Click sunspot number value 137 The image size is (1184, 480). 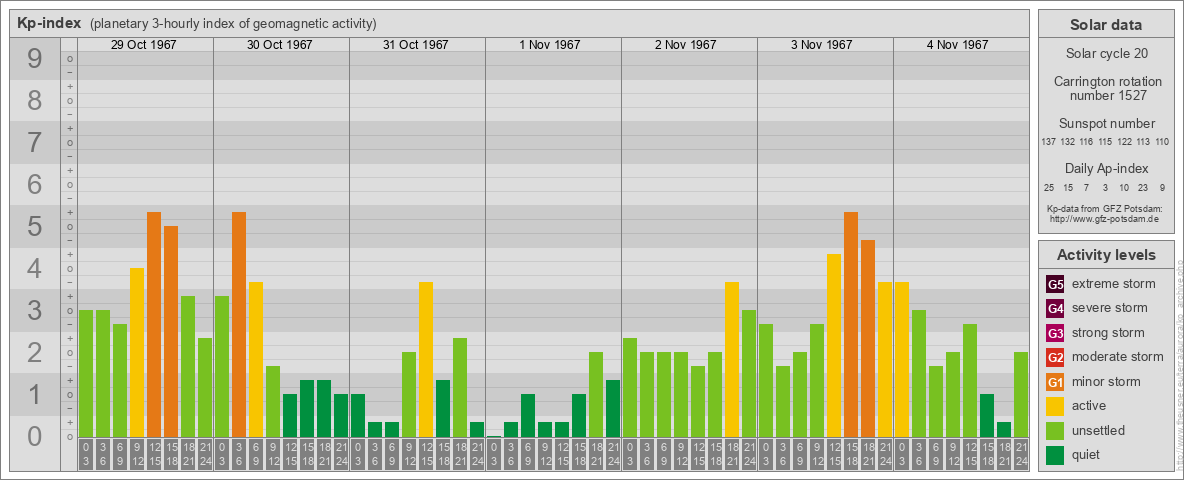click(x=1049, y=142)
